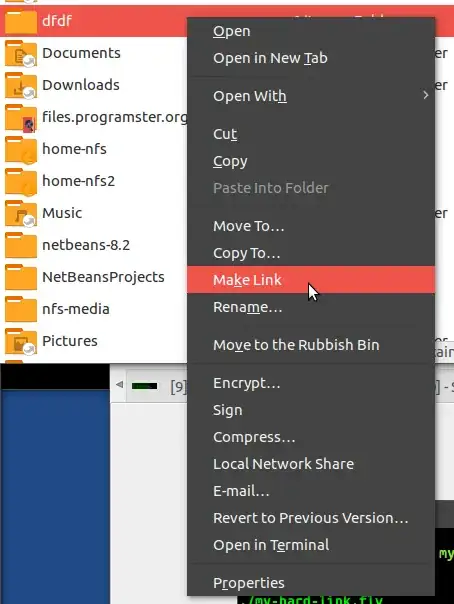Select the files.programster.org folder icon

[21, 117]
